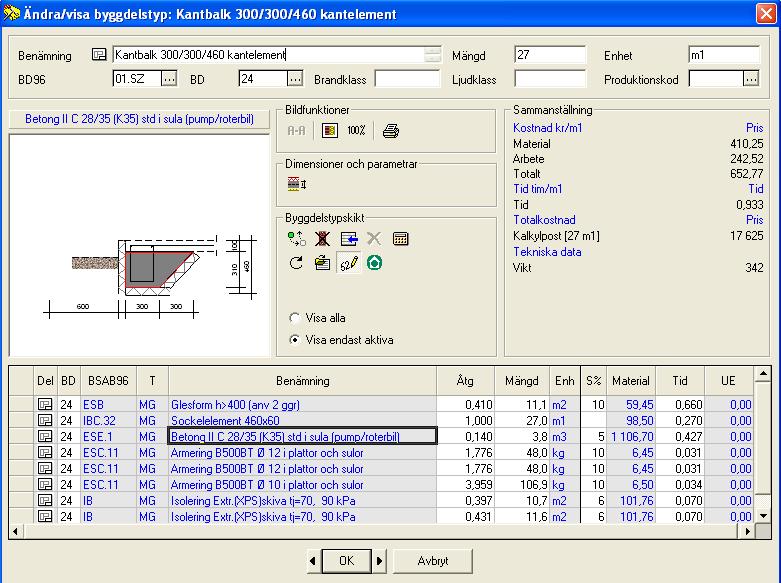Open the layer dimensions and parameters icon
Screen dimensions: 781x583
coord(297,184)
